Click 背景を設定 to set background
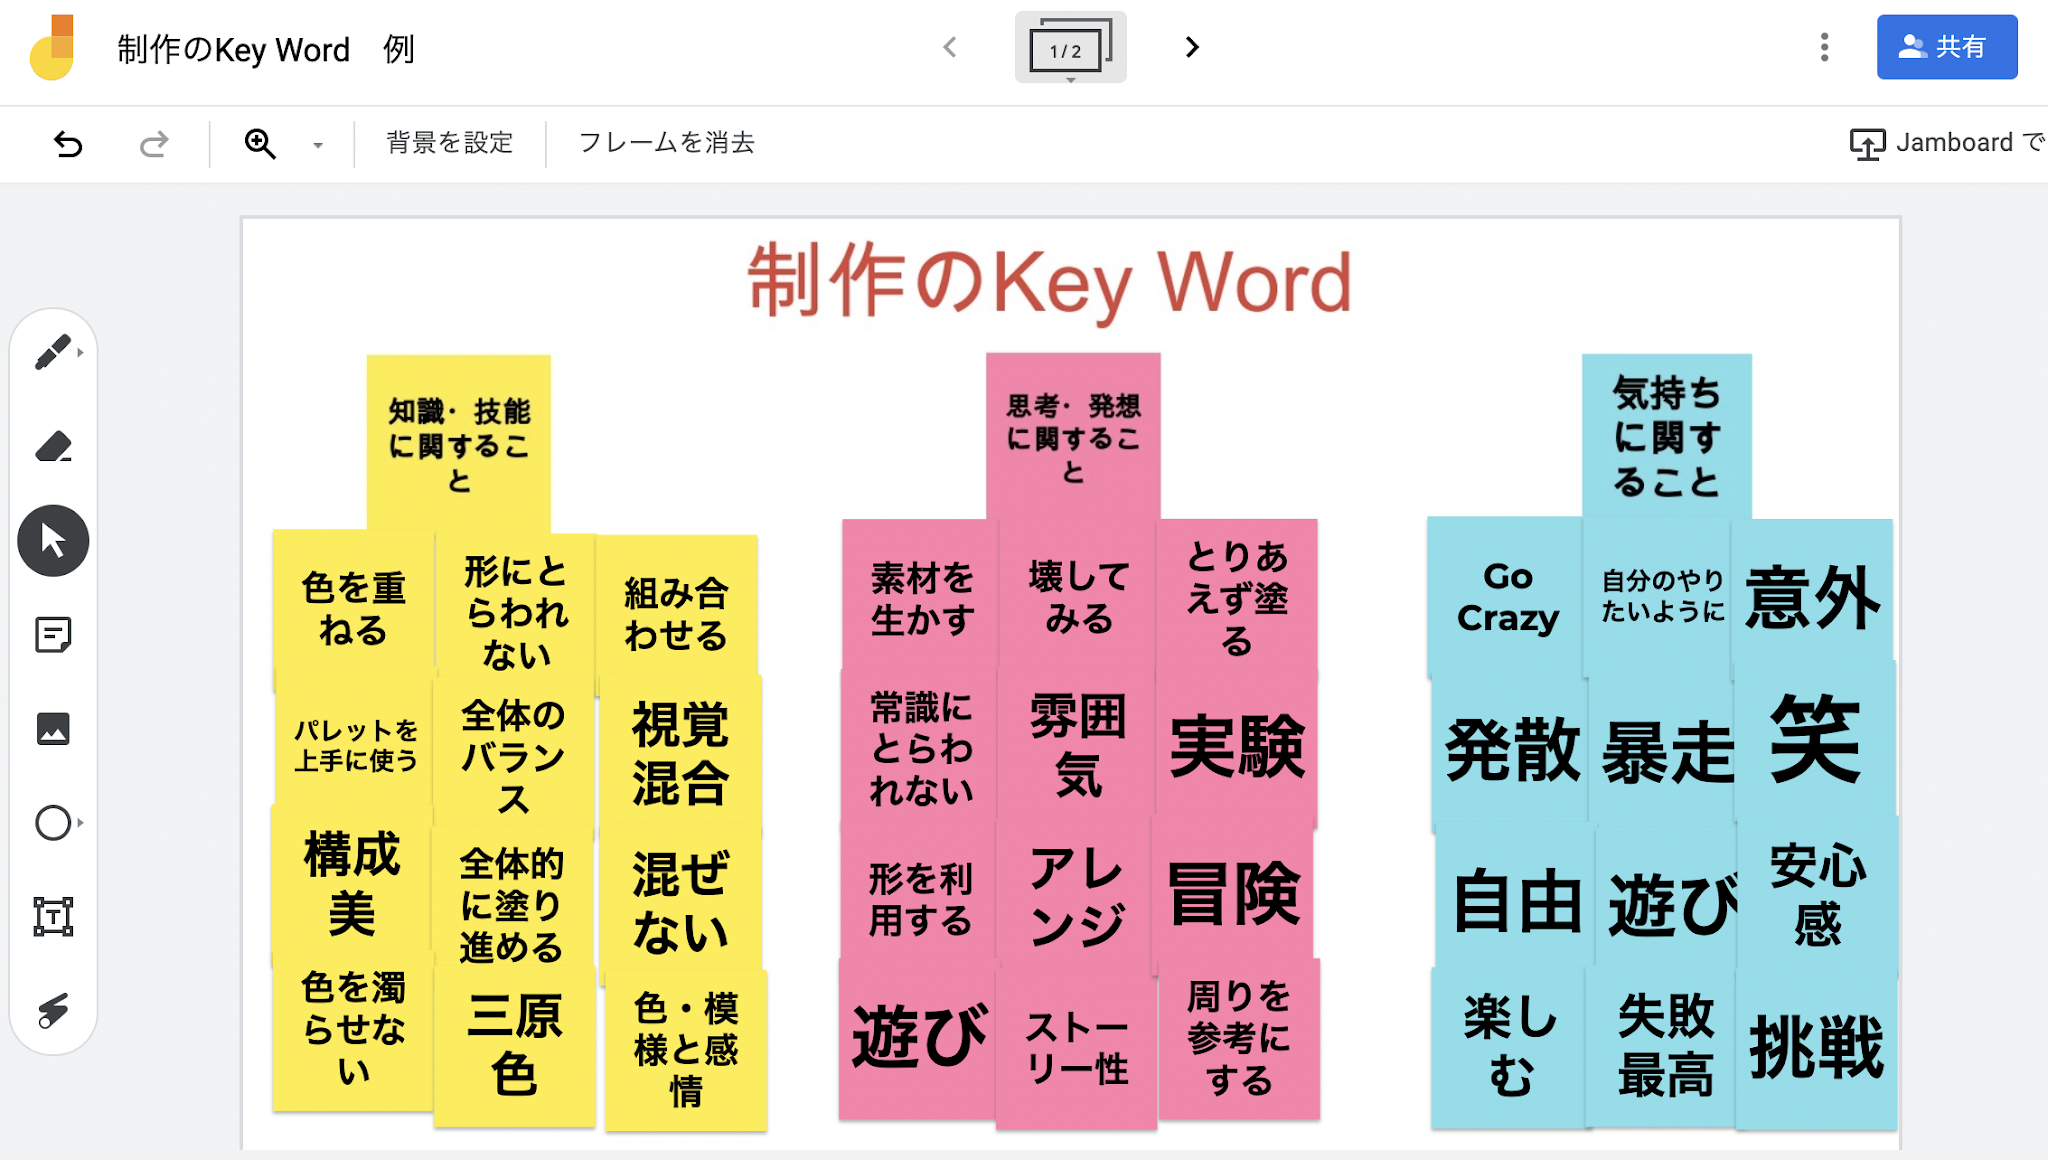The width and height of the screenshot is (2048, 1160). (450, 143)
